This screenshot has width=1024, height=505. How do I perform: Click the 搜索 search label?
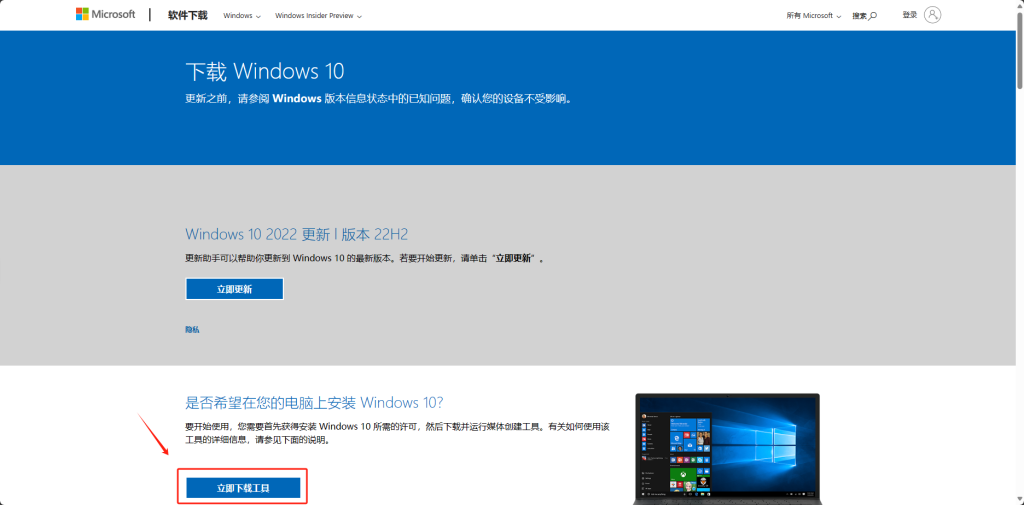859,16
